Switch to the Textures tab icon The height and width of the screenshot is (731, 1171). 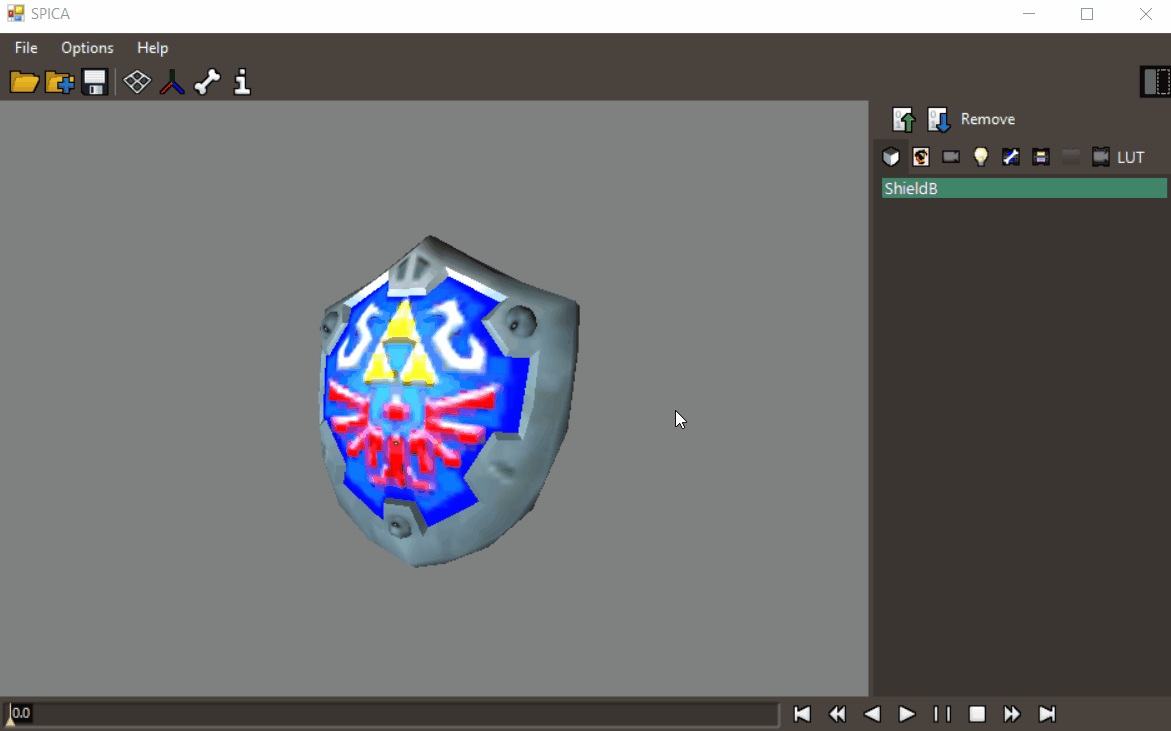click(x=921, y=157)
